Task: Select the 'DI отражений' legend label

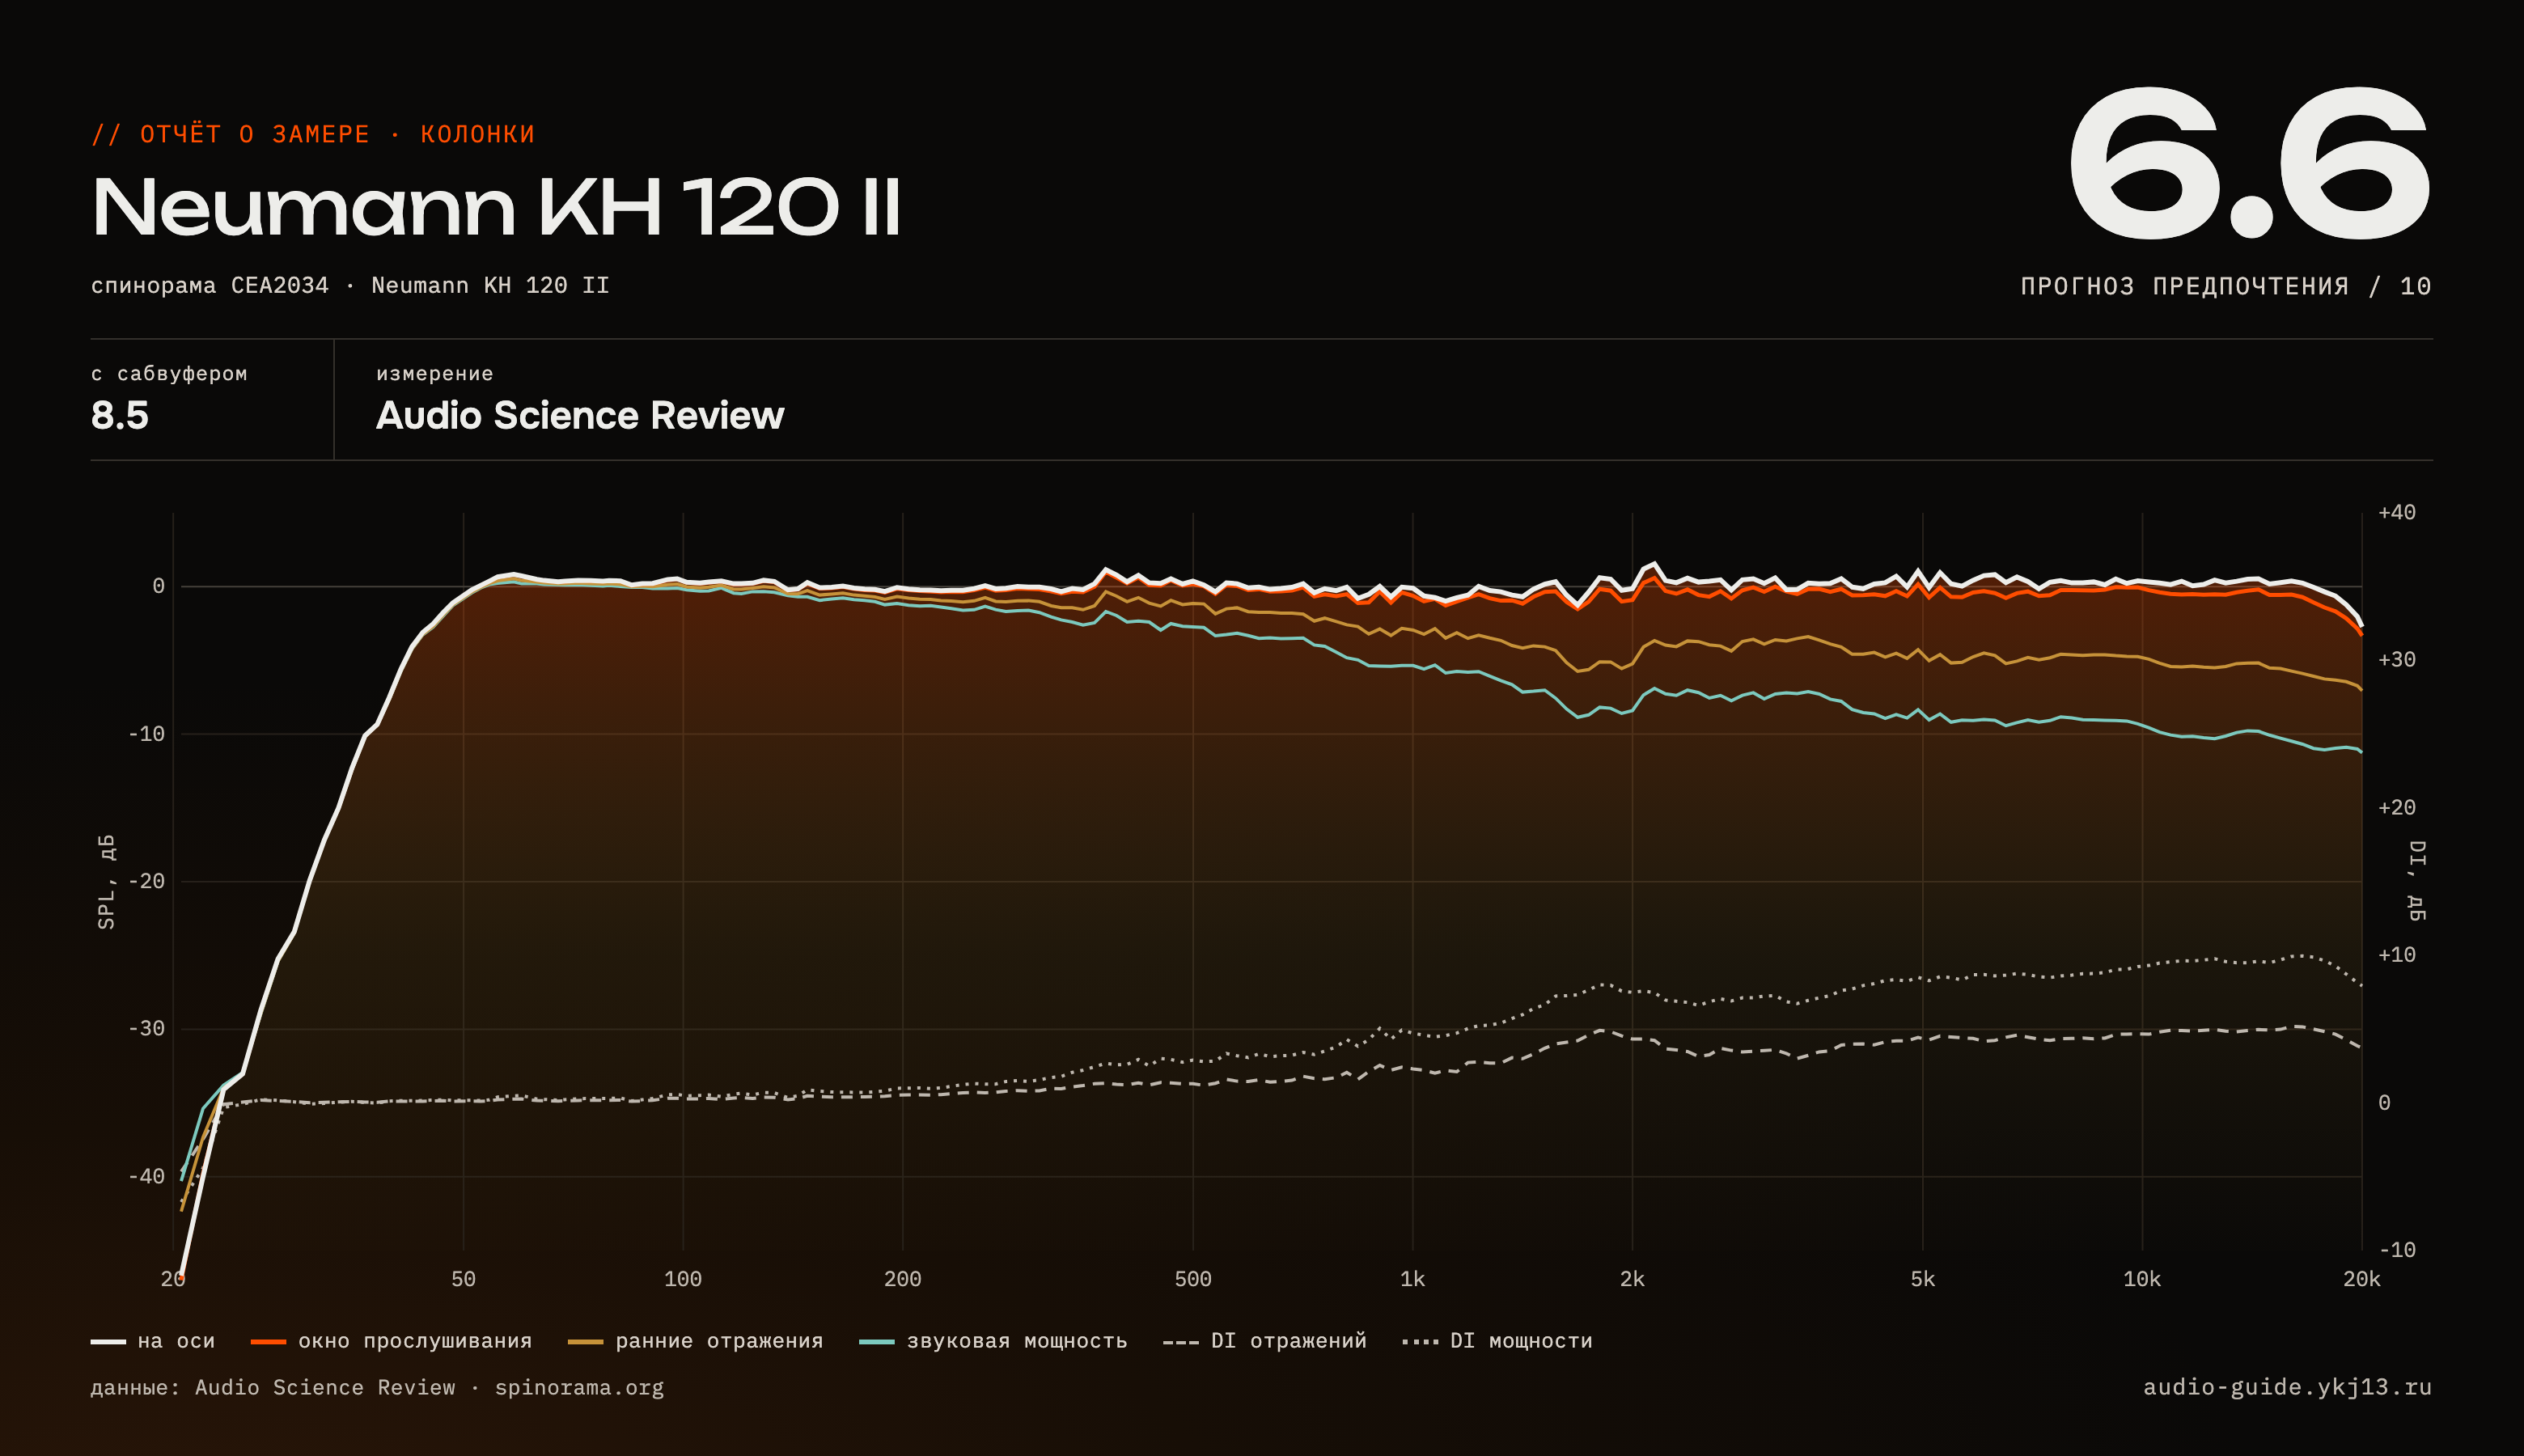Action: pos(1289,1341)
